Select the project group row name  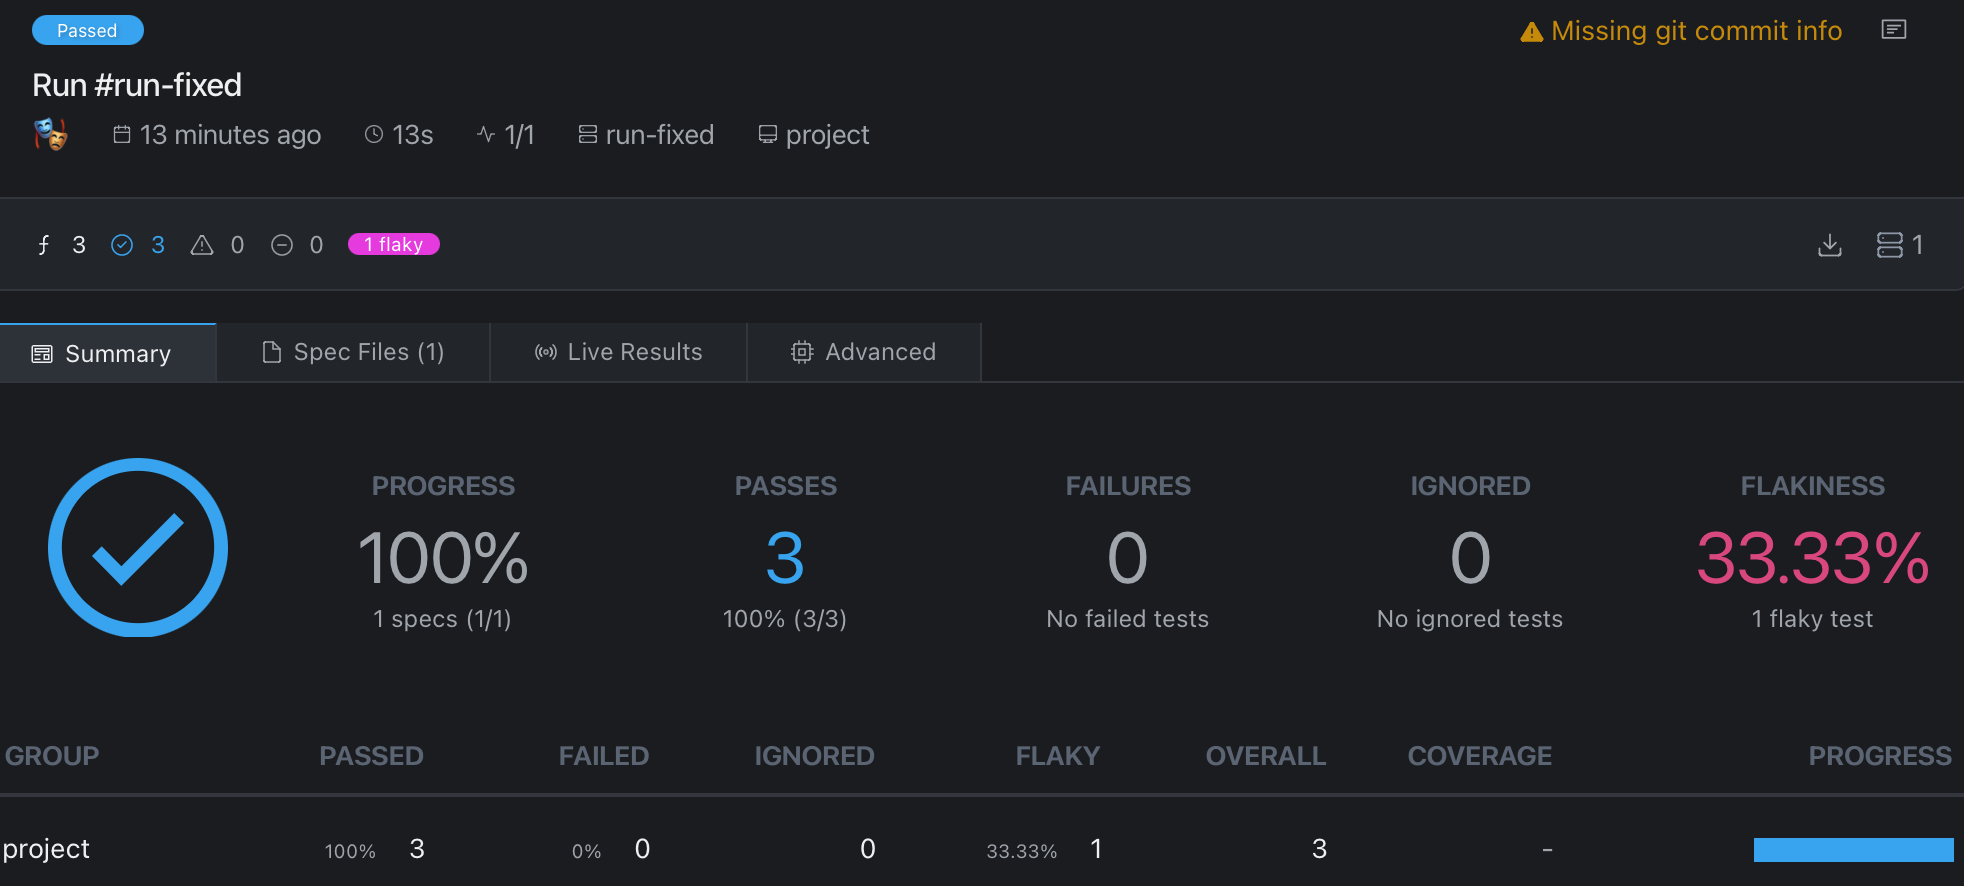tap(46, 849)
